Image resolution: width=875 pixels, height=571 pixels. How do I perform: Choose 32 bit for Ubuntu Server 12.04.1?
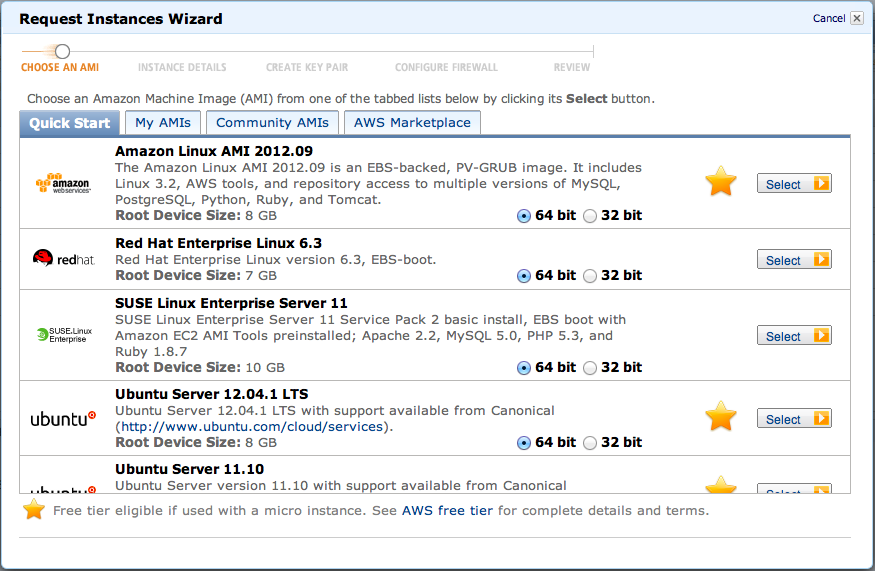(x=590, y=443)
